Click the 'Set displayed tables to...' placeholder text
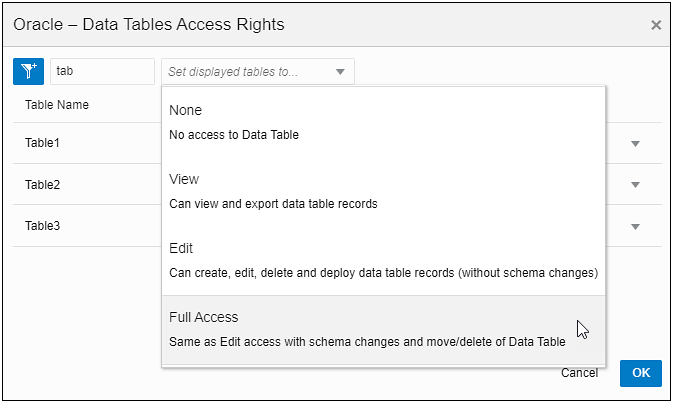673x403 pixels. coord(246,72)
